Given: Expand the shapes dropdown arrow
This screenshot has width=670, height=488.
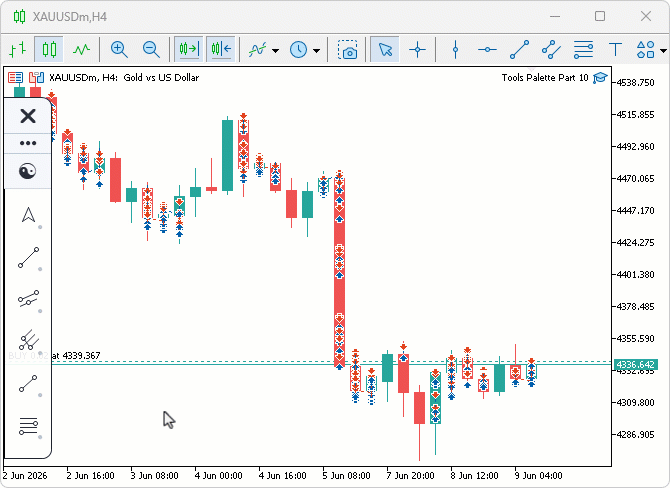Looking at the screenshot, I should click(663, 50).
